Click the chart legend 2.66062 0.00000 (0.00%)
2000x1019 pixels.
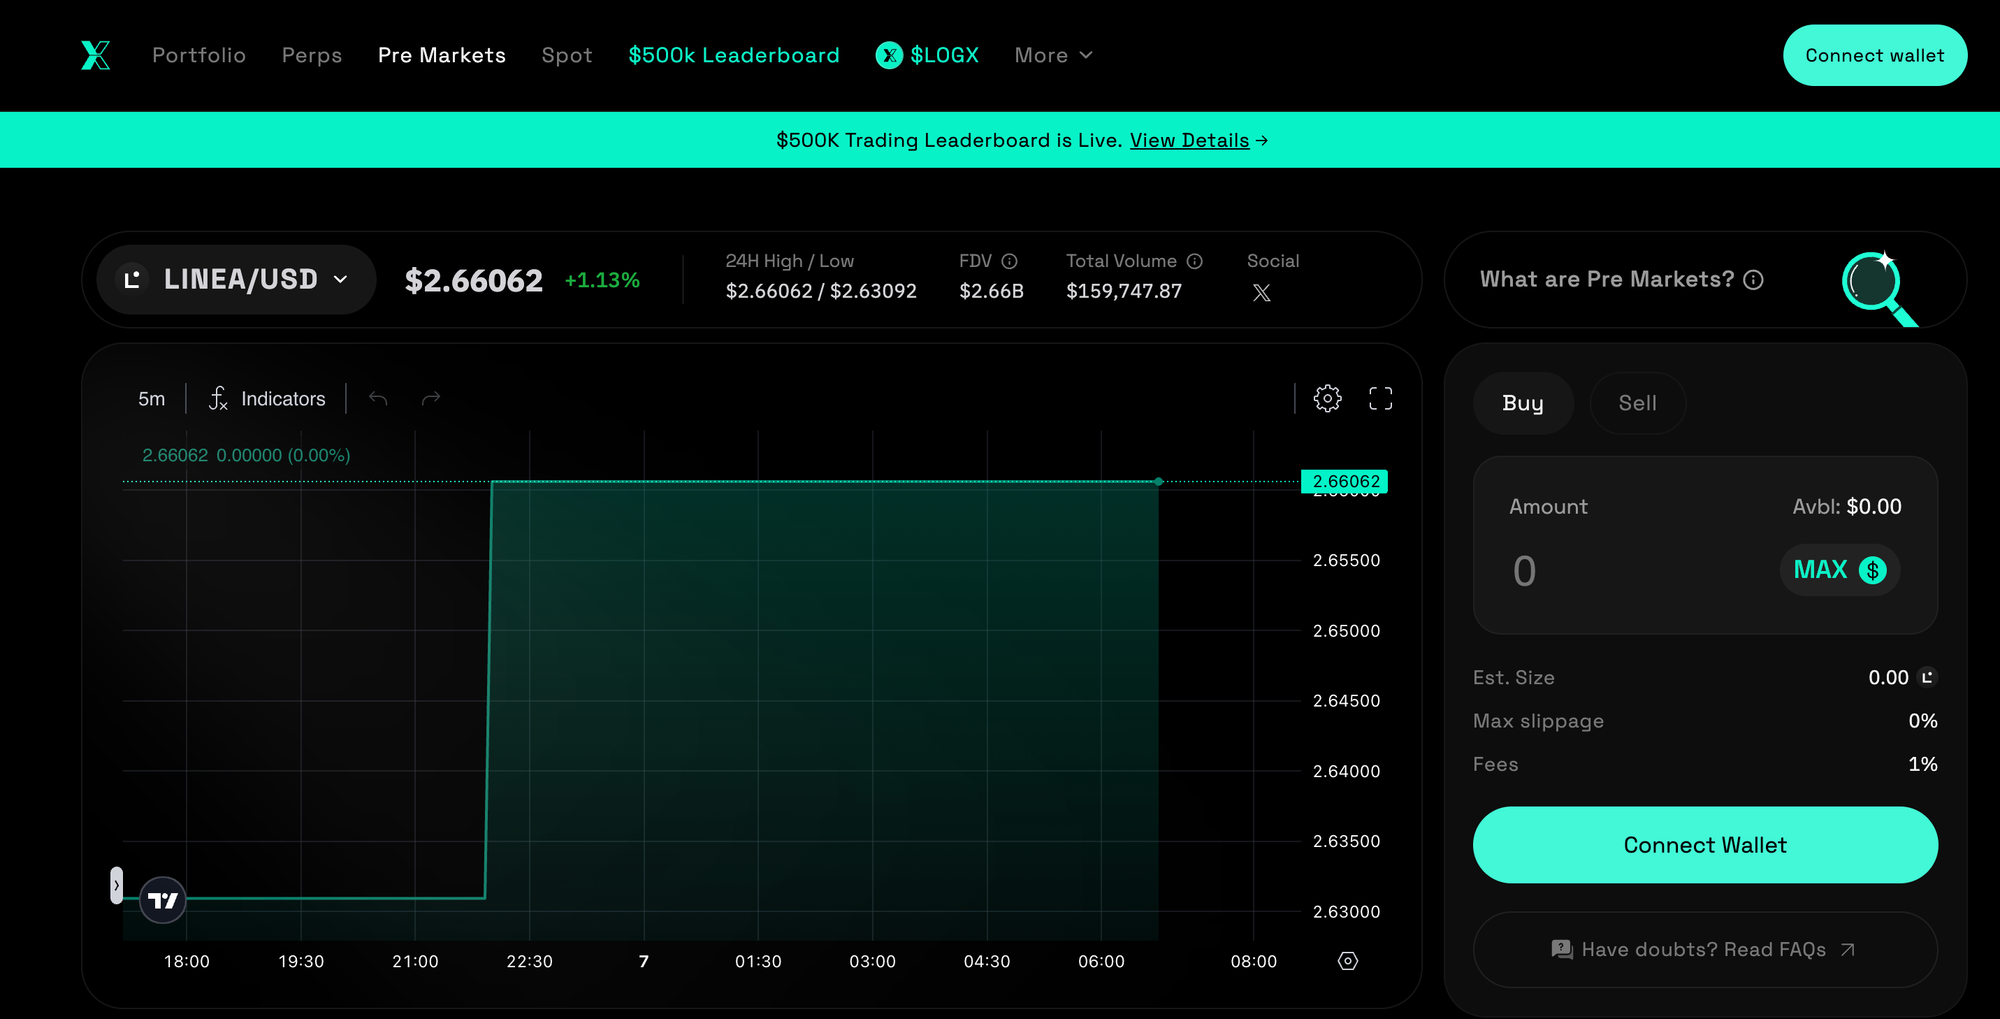(x=246, y=455)
